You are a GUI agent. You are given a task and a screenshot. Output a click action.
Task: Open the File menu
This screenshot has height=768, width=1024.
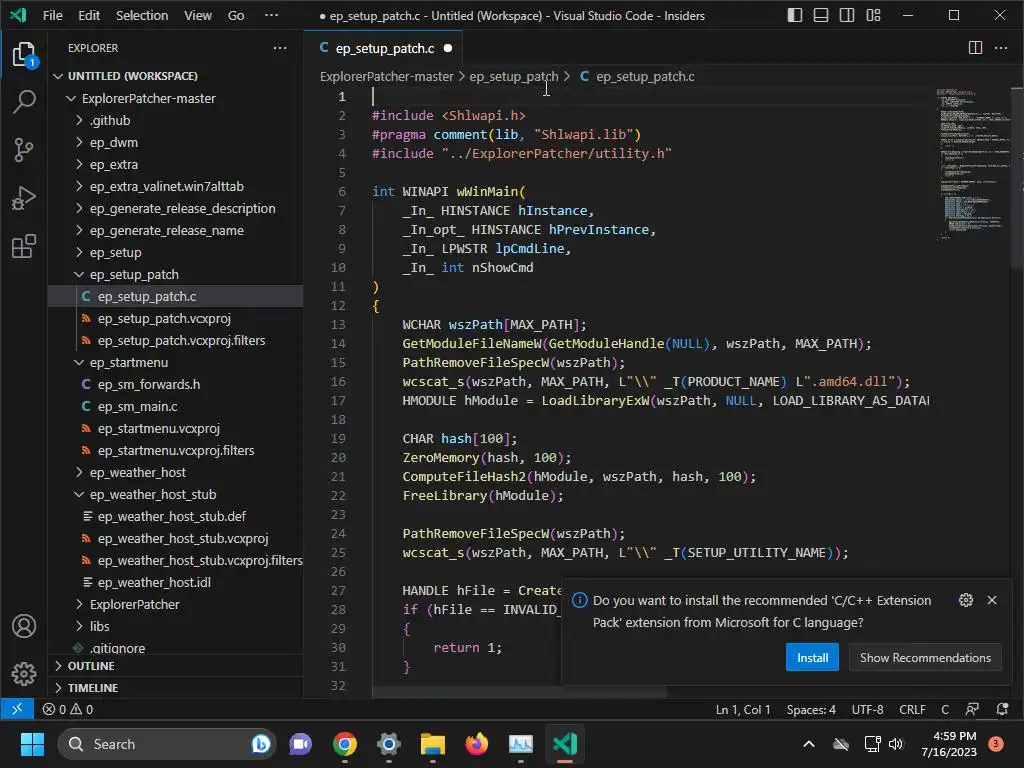(52, 15)
